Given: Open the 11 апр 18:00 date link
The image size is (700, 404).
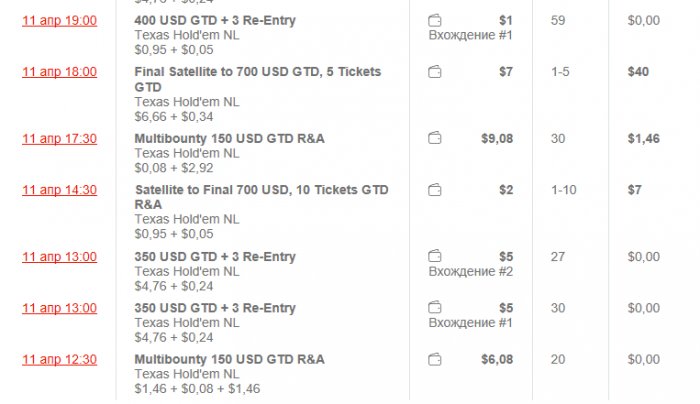Looking at the screenshot, I should coord(59,72).
